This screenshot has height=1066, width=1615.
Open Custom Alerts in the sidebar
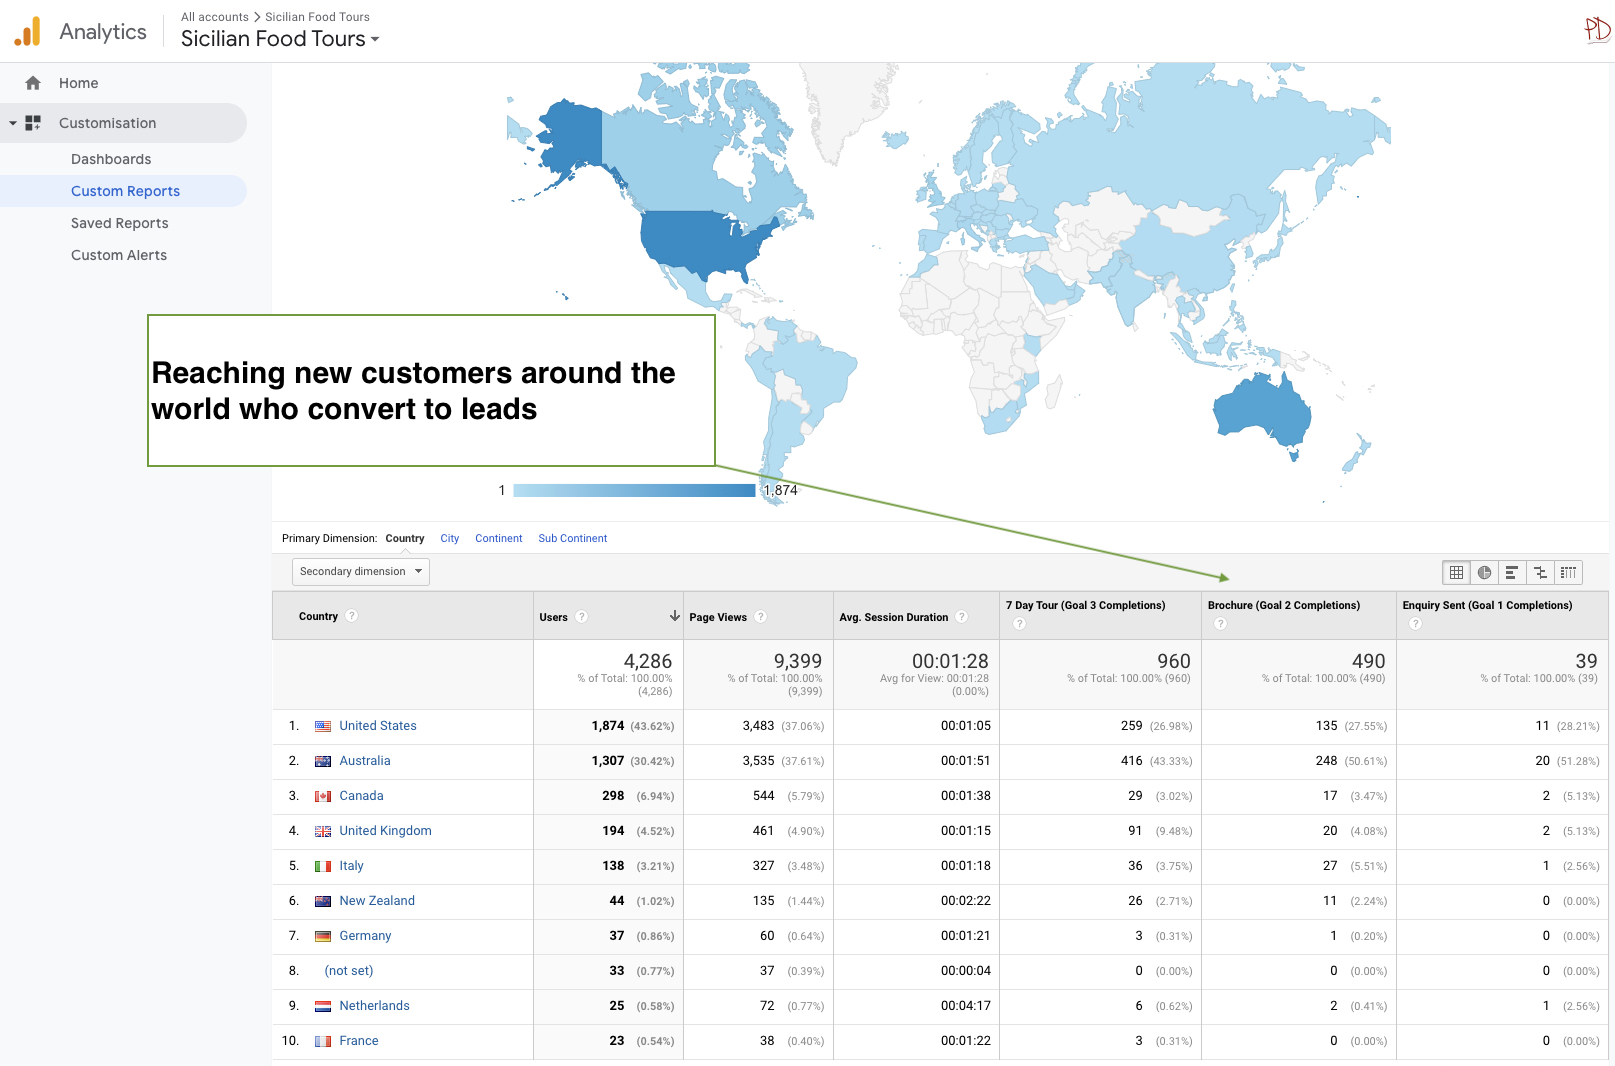pyautogui.click(x=119, y=255)
